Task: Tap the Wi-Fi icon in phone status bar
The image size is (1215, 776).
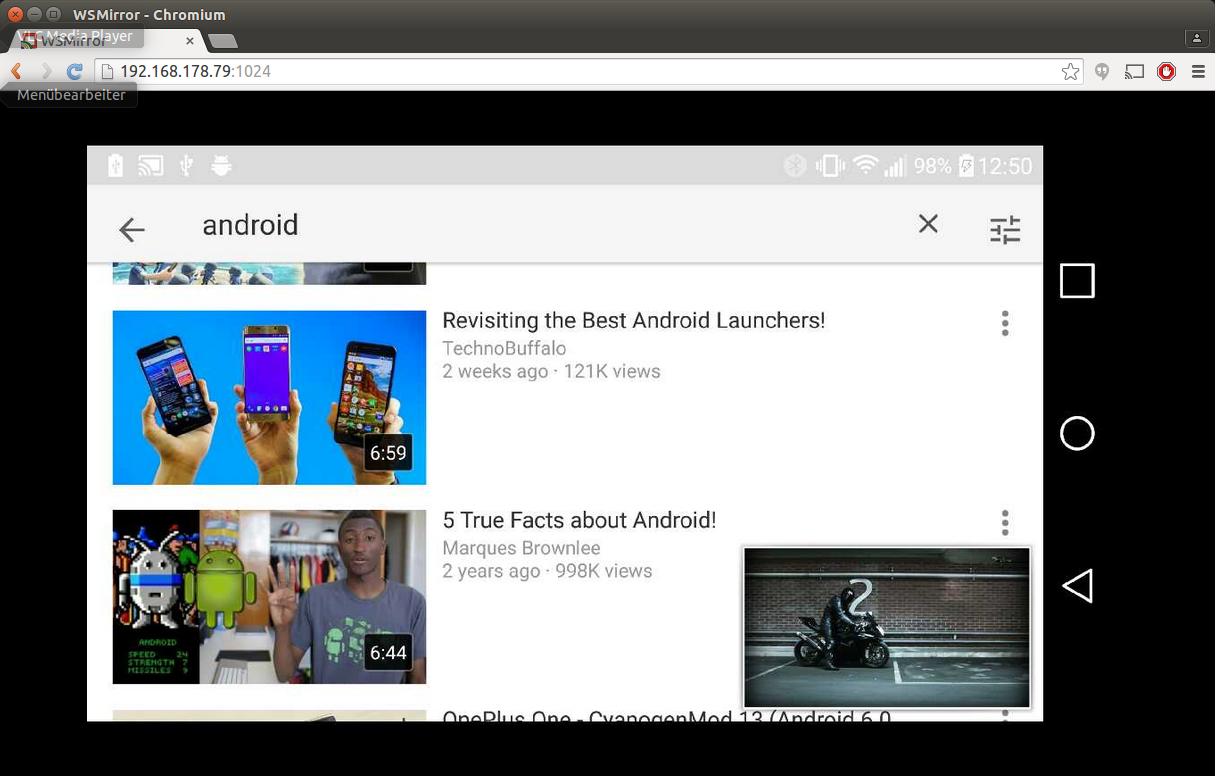Action: (x=865, y=166)
